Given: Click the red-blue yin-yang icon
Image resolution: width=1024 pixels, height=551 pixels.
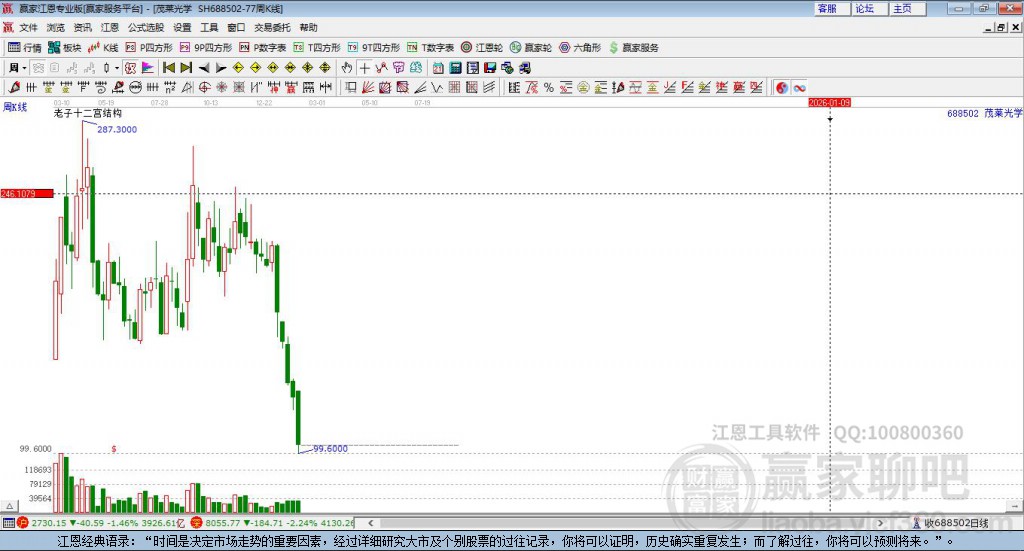Looking at the screenshot, I should [782, 88].
